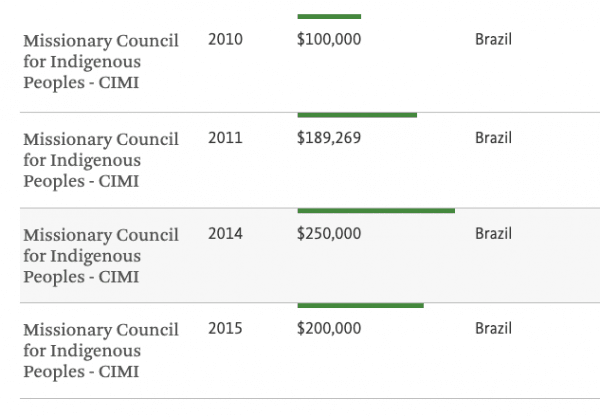The width and height of the screenshot is (600, 417).
Task: Click the green bar above $200,000
Action: pyautogui.click(x=360, y=305)
